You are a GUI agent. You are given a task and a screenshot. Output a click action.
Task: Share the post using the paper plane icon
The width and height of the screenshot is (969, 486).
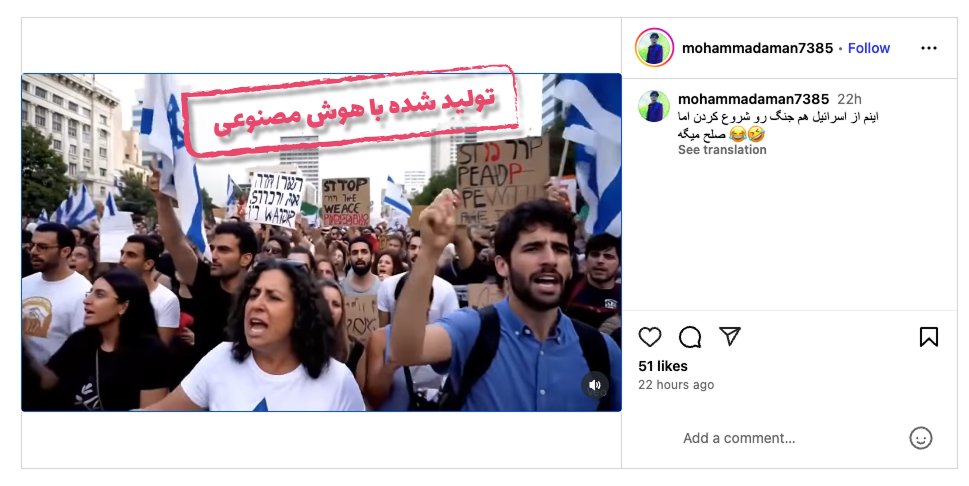click(730, 336)
